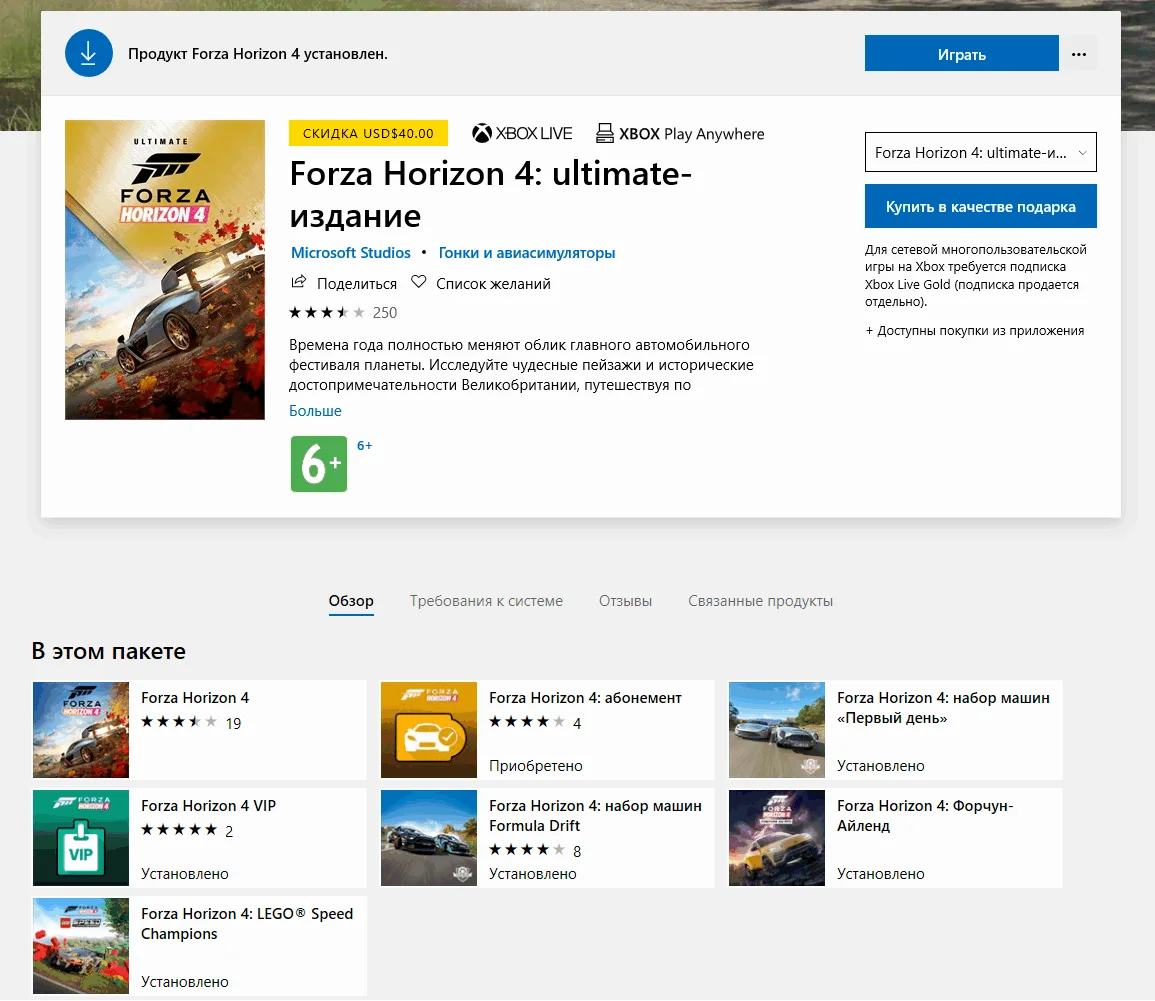The height and width of the screenshot is (1001, 1155).
Task: Expand the Forza Horizon 4: ultimate edition dropdown
Action: pos(980,152)
